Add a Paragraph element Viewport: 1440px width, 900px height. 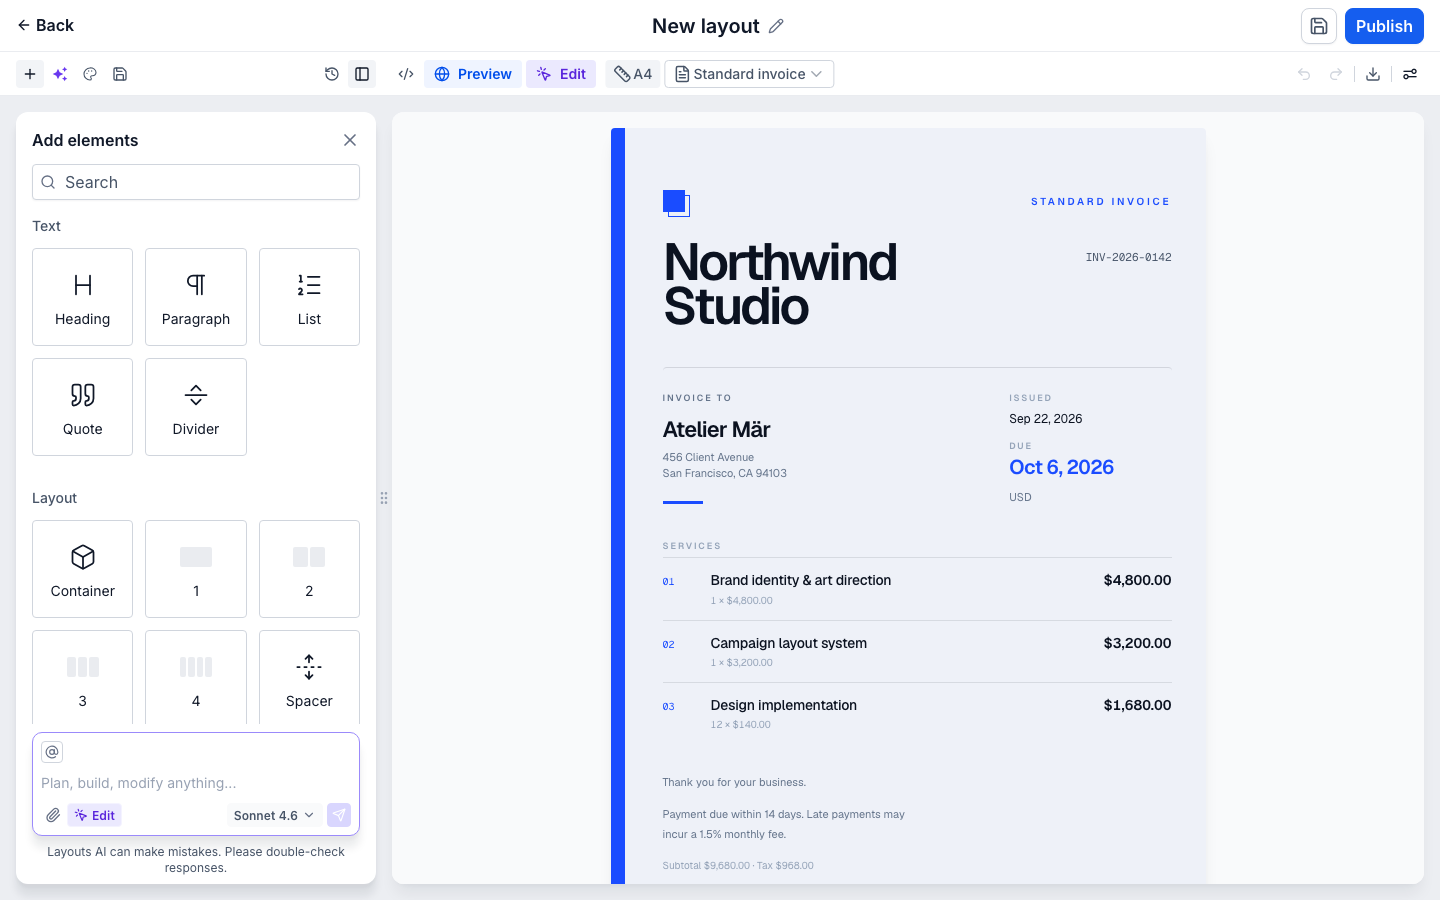point(196,297)
